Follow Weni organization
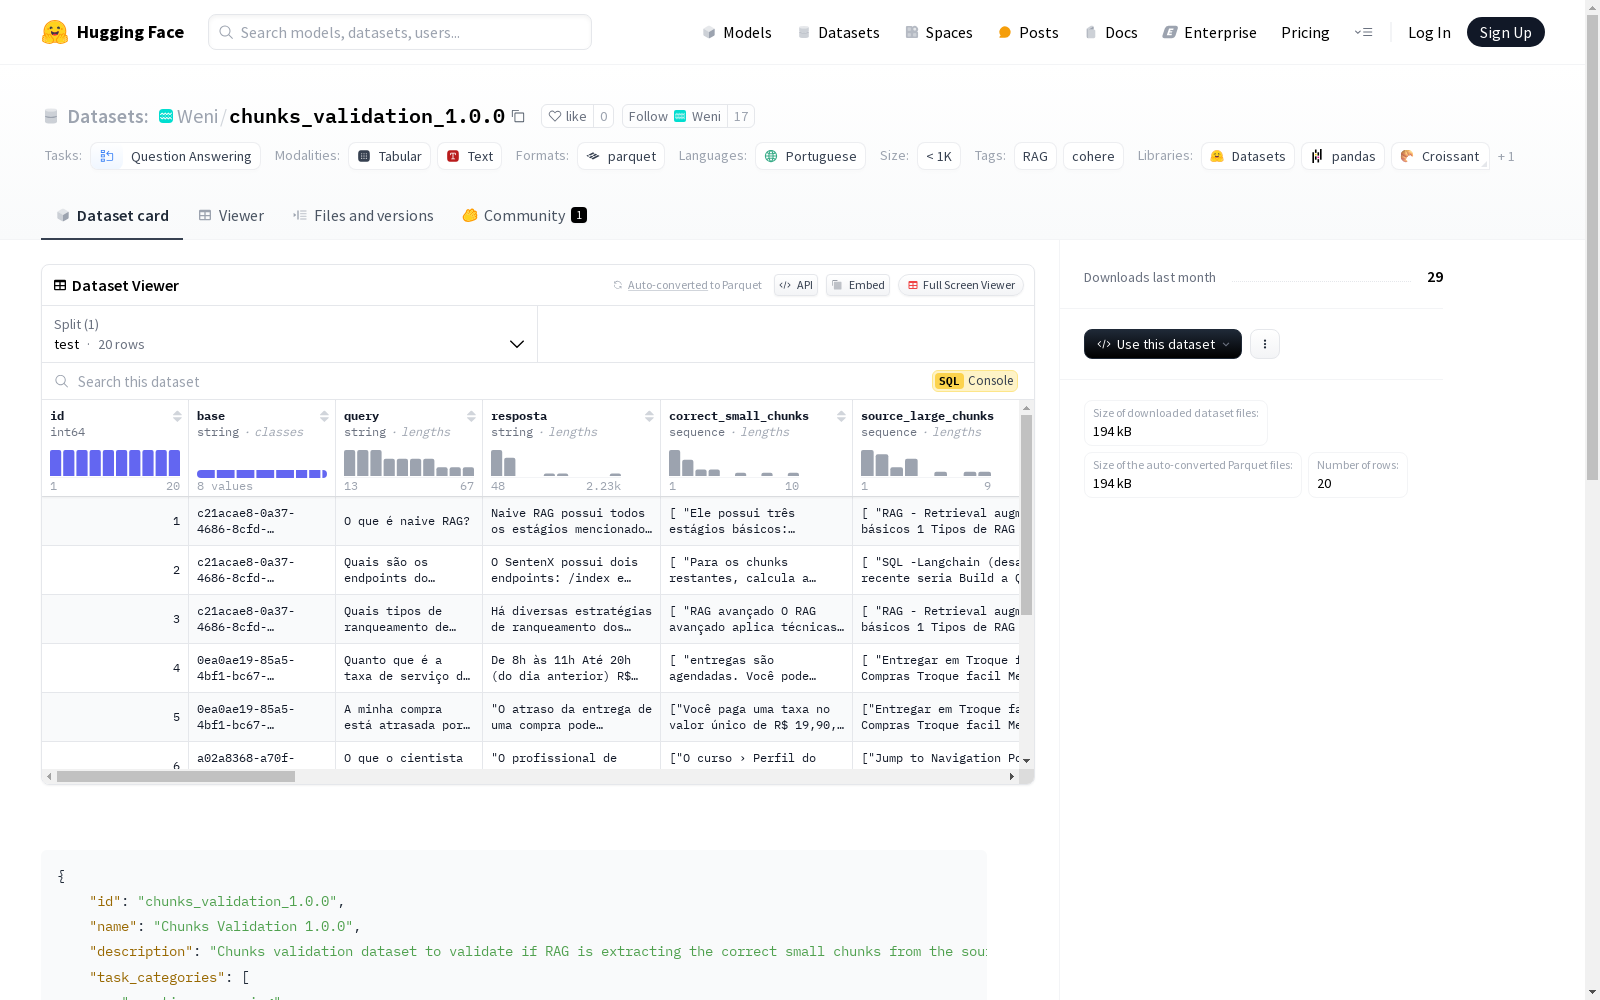Image resolution: width=1600 pixels, height=1000 pixels. (x=675, y=116)
